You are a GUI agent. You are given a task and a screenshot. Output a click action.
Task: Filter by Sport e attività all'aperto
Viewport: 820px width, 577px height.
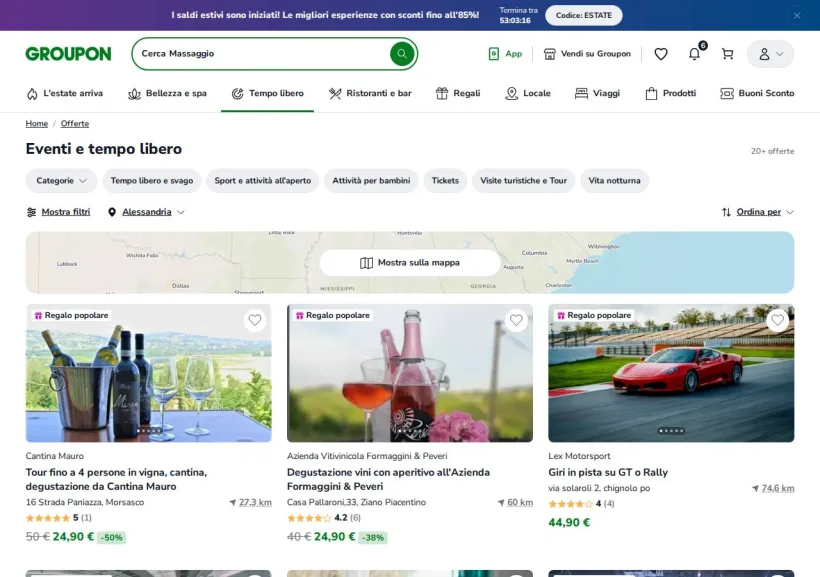point(263,180)
